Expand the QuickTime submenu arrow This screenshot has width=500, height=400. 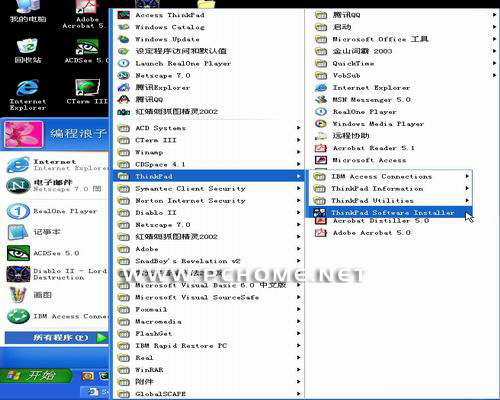coord(495,63)
